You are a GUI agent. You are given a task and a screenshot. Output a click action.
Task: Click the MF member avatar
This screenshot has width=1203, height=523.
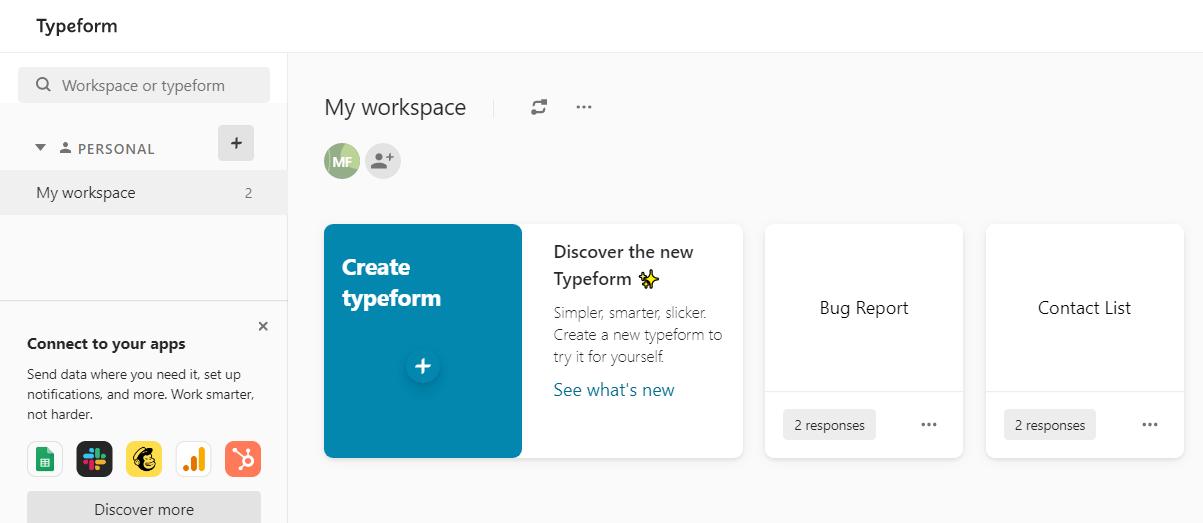pos(342,161)
